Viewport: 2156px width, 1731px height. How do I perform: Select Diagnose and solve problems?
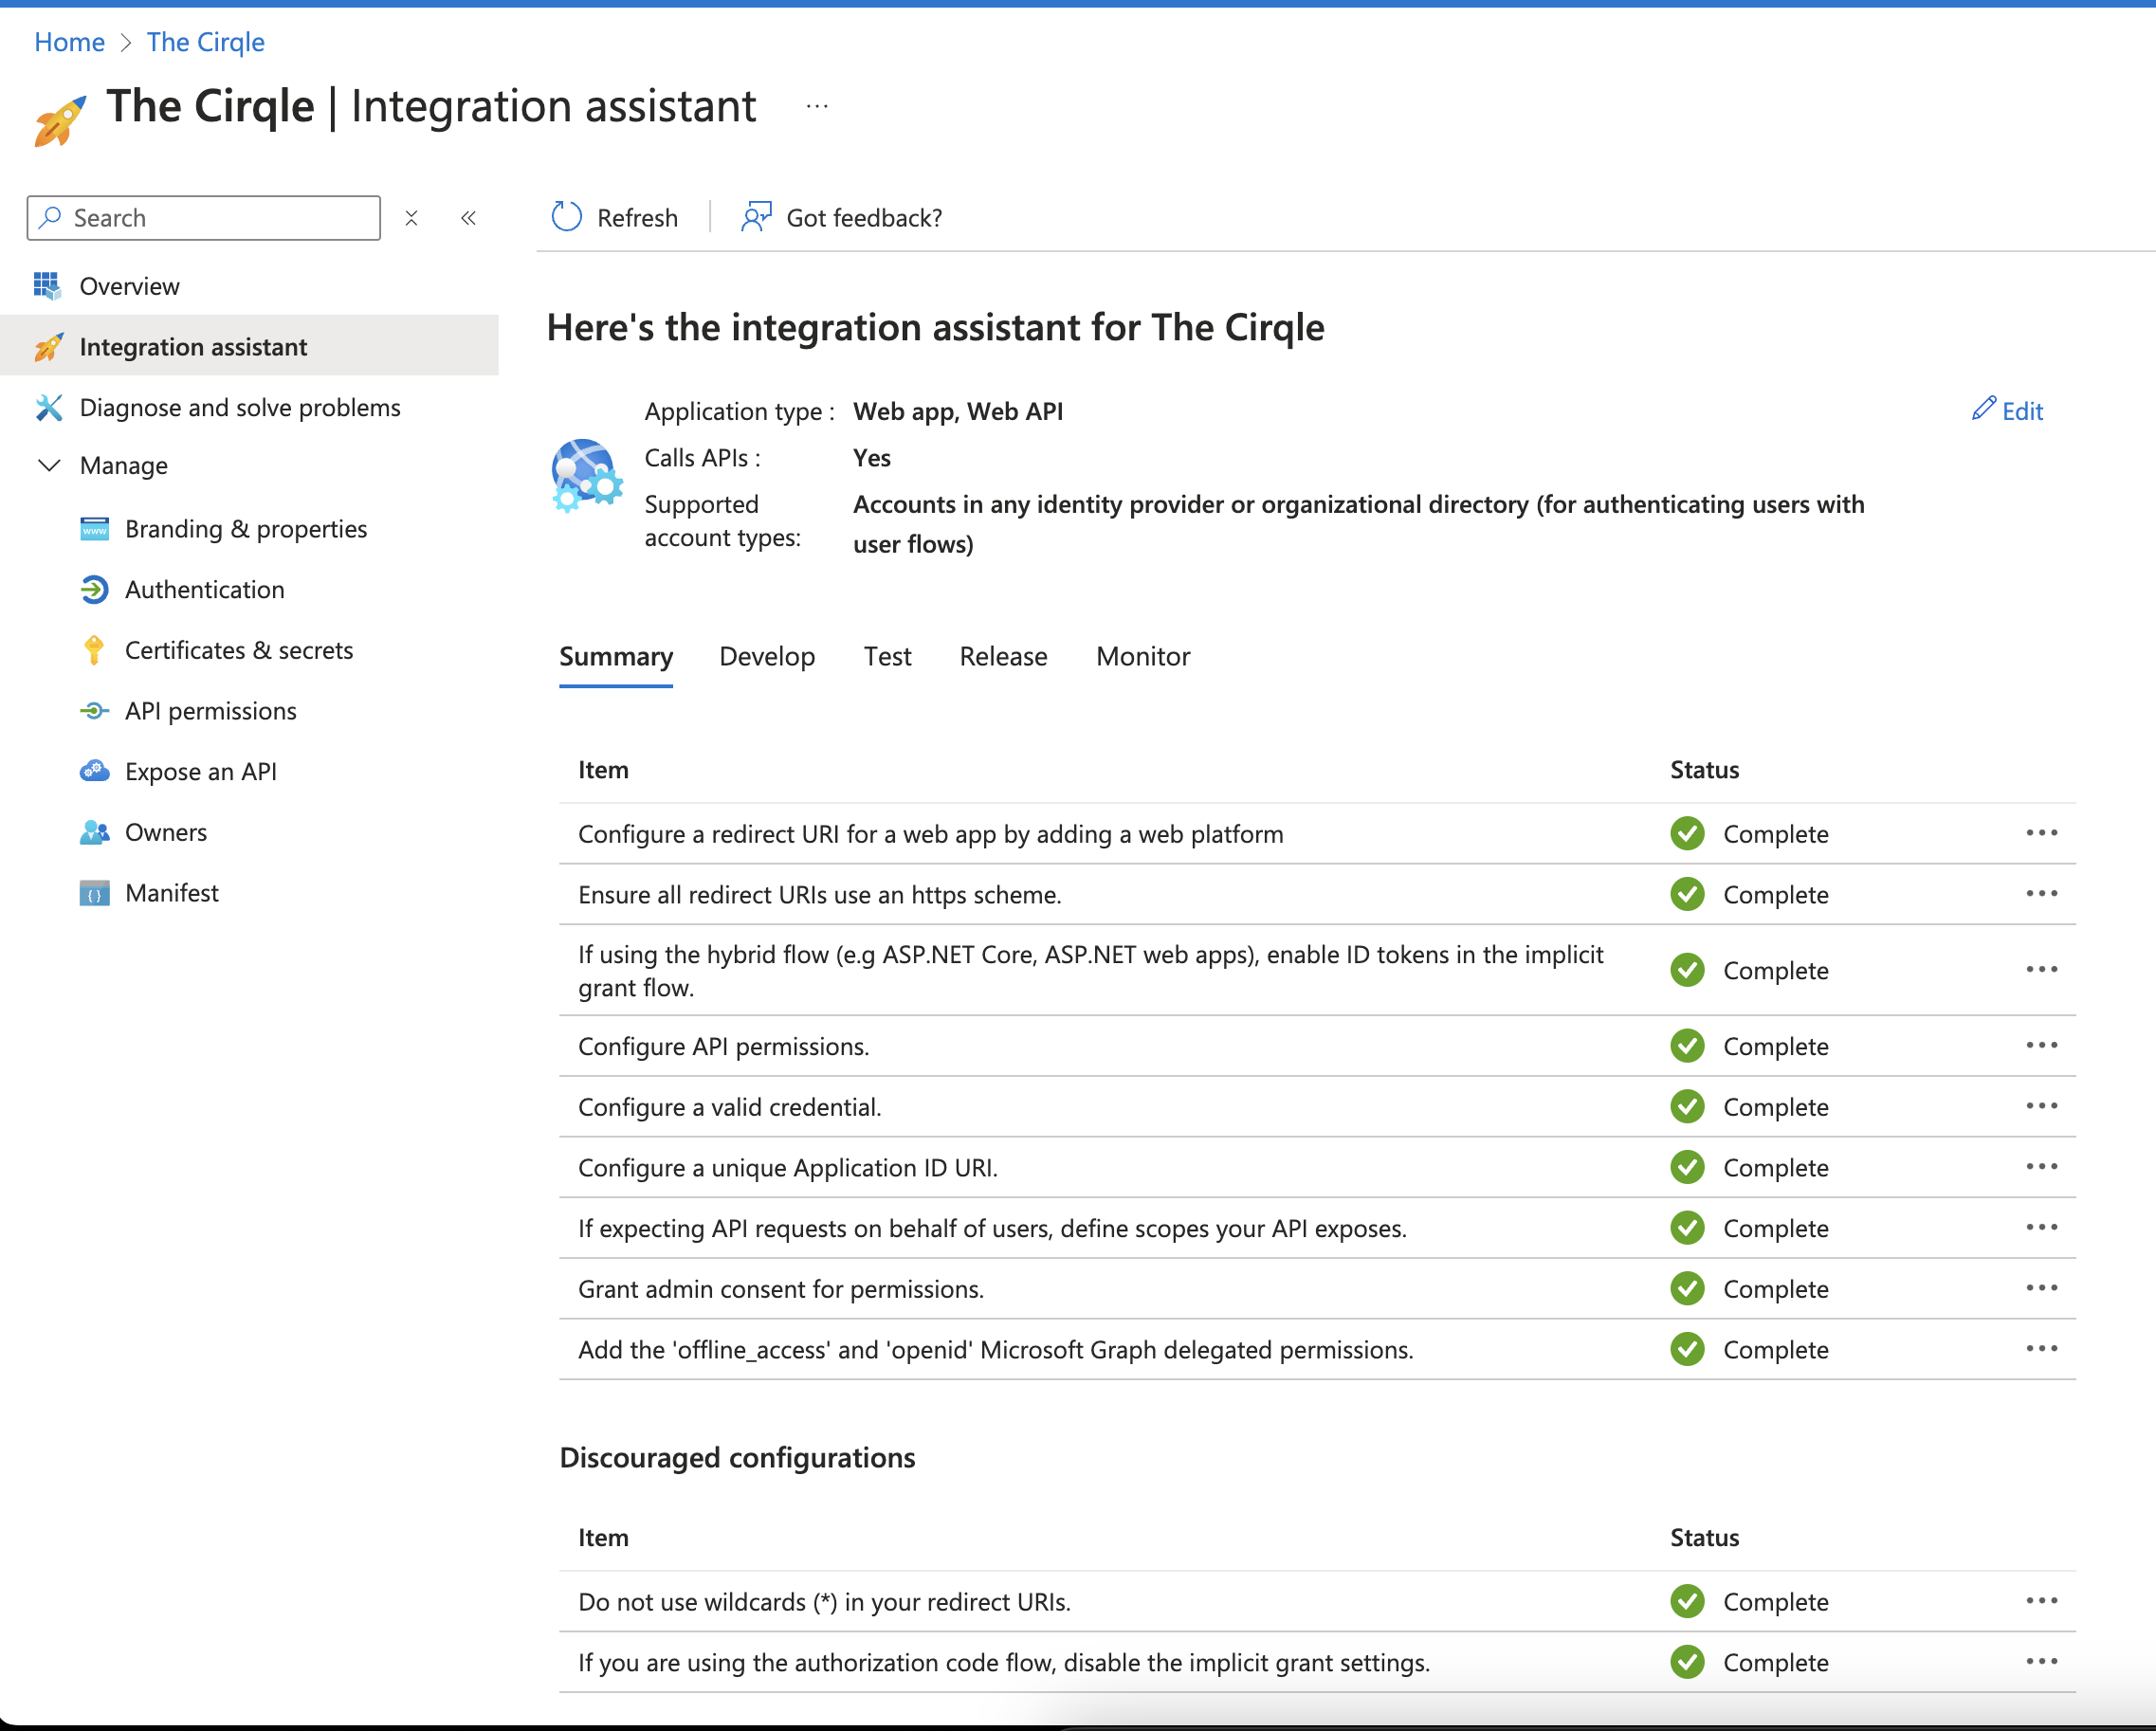pyautogui.click(x=240, y=407)
